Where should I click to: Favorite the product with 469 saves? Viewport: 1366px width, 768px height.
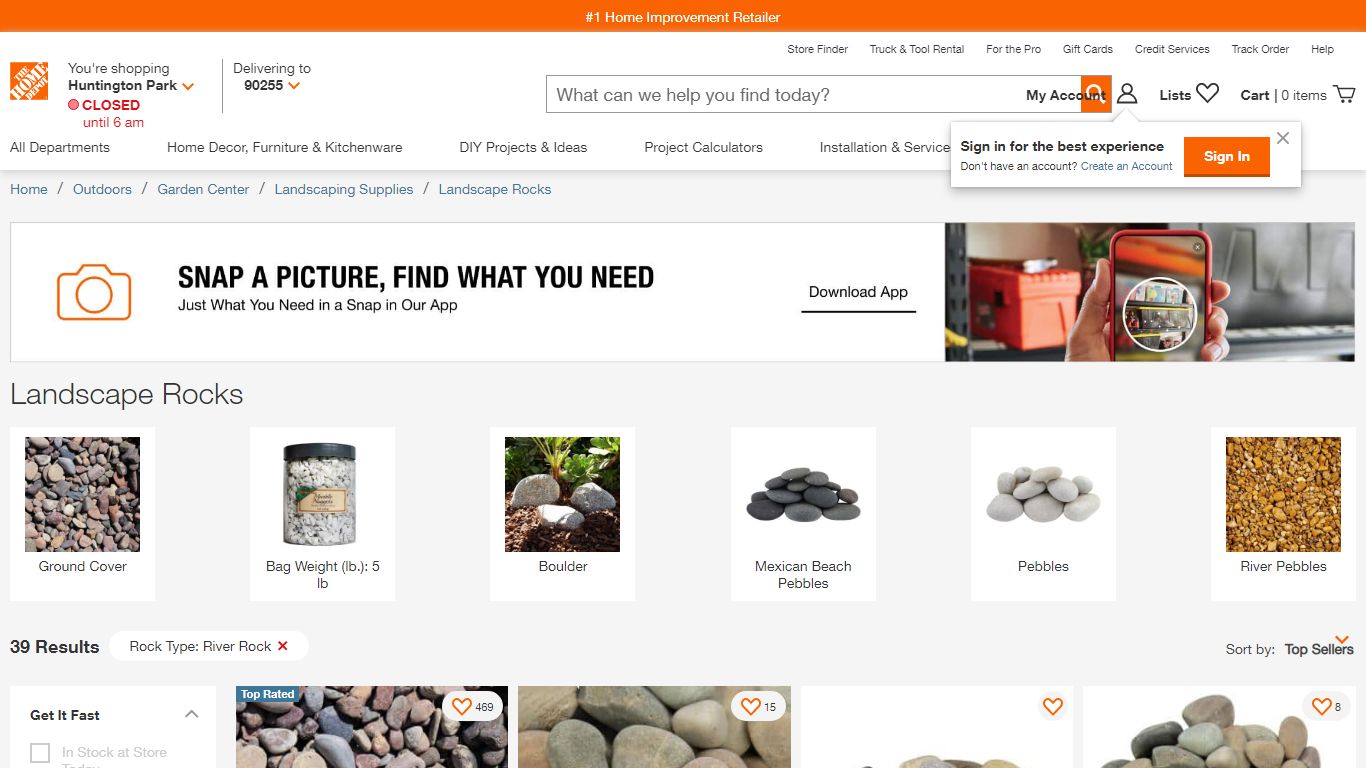pyautogui.click(x=462, y=706)
